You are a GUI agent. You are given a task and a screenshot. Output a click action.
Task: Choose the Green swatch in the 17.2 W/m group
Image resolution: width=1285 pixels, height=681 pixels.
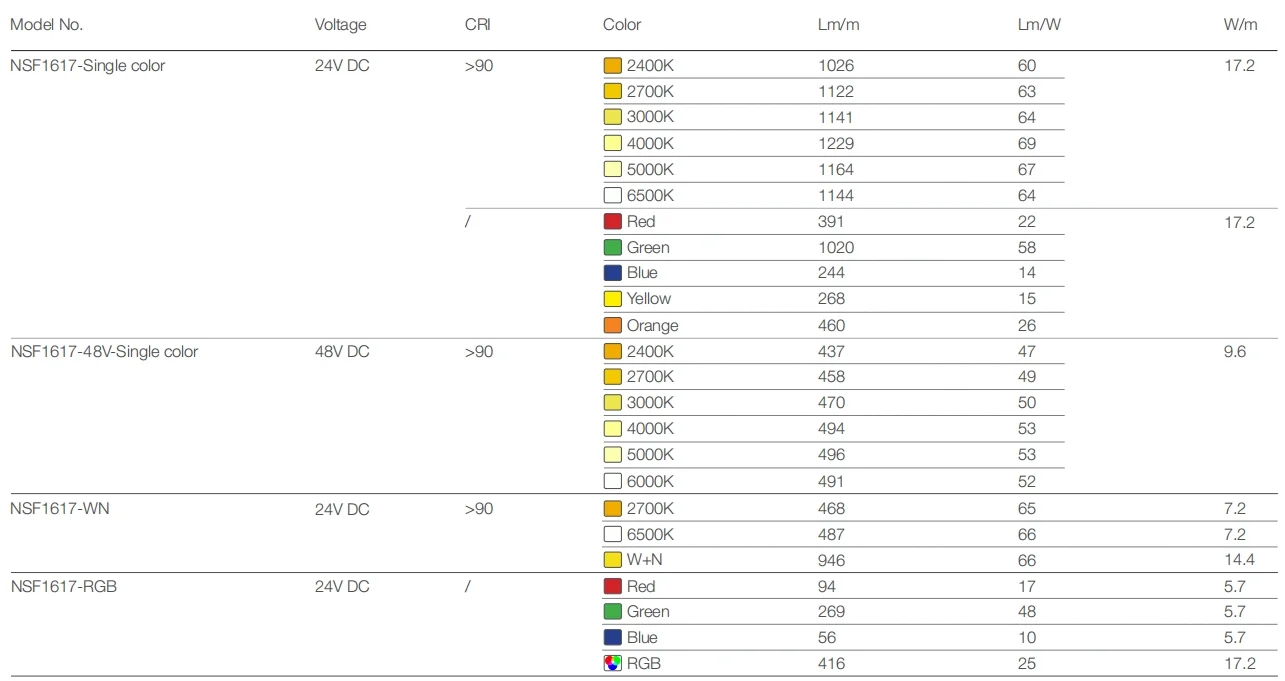pyautogui.click(x=612, y=247)
